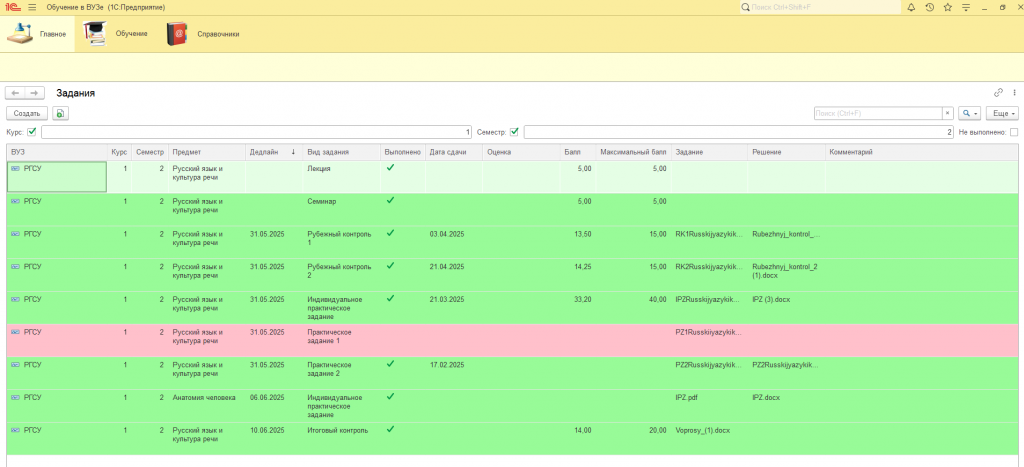Screen dimensions: 1024x467
Task: Click the Rubezhnyj_kontrol_2 (1).docx solution cell
Action: pyautogui.click(x=786, y=275)
